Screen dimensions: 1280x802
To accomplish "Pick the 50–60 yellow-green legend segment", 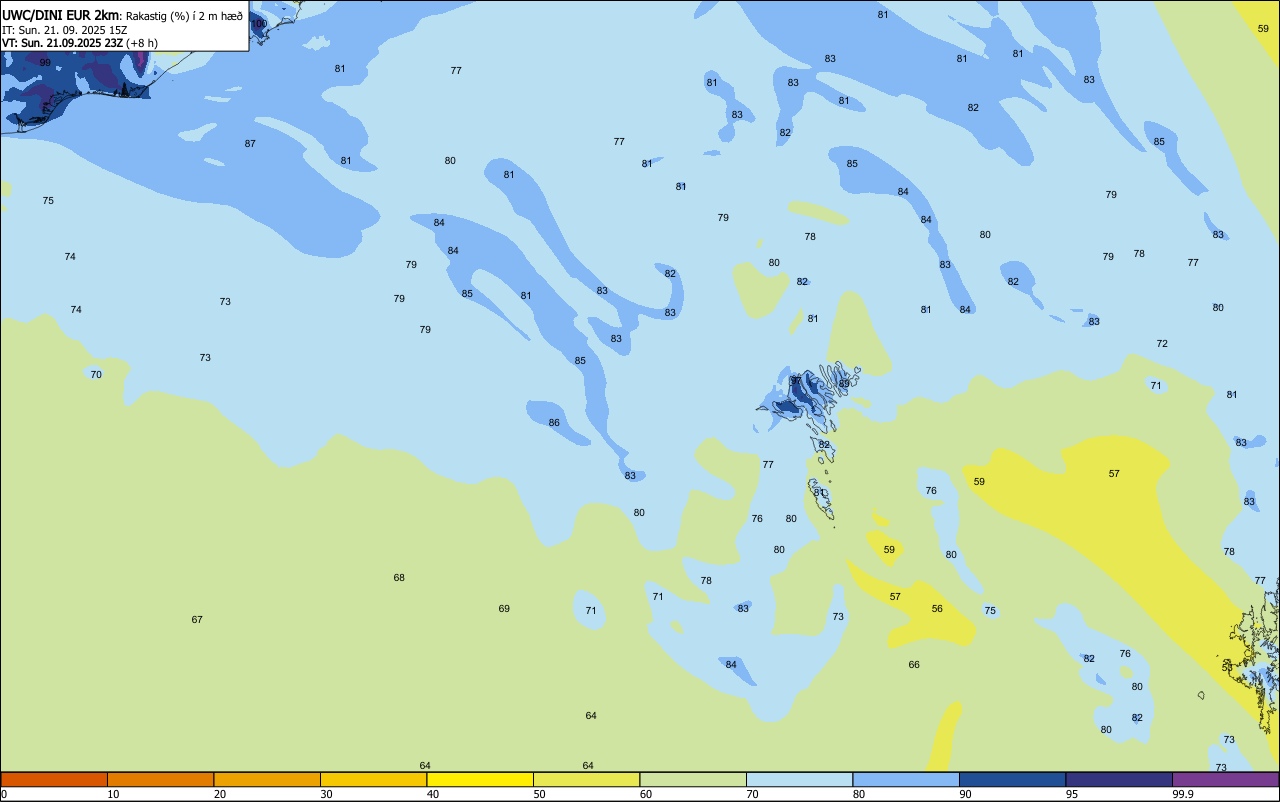I will [586, 779].
